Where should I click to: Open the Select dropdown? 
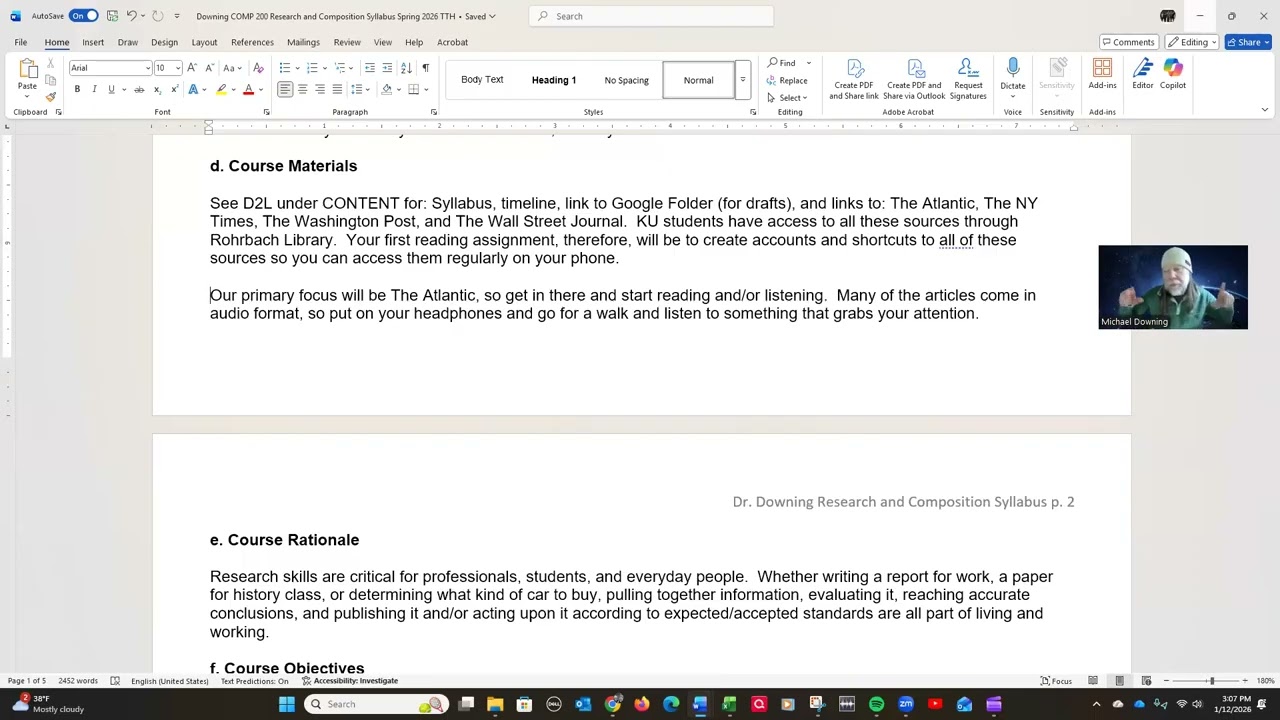788,98
